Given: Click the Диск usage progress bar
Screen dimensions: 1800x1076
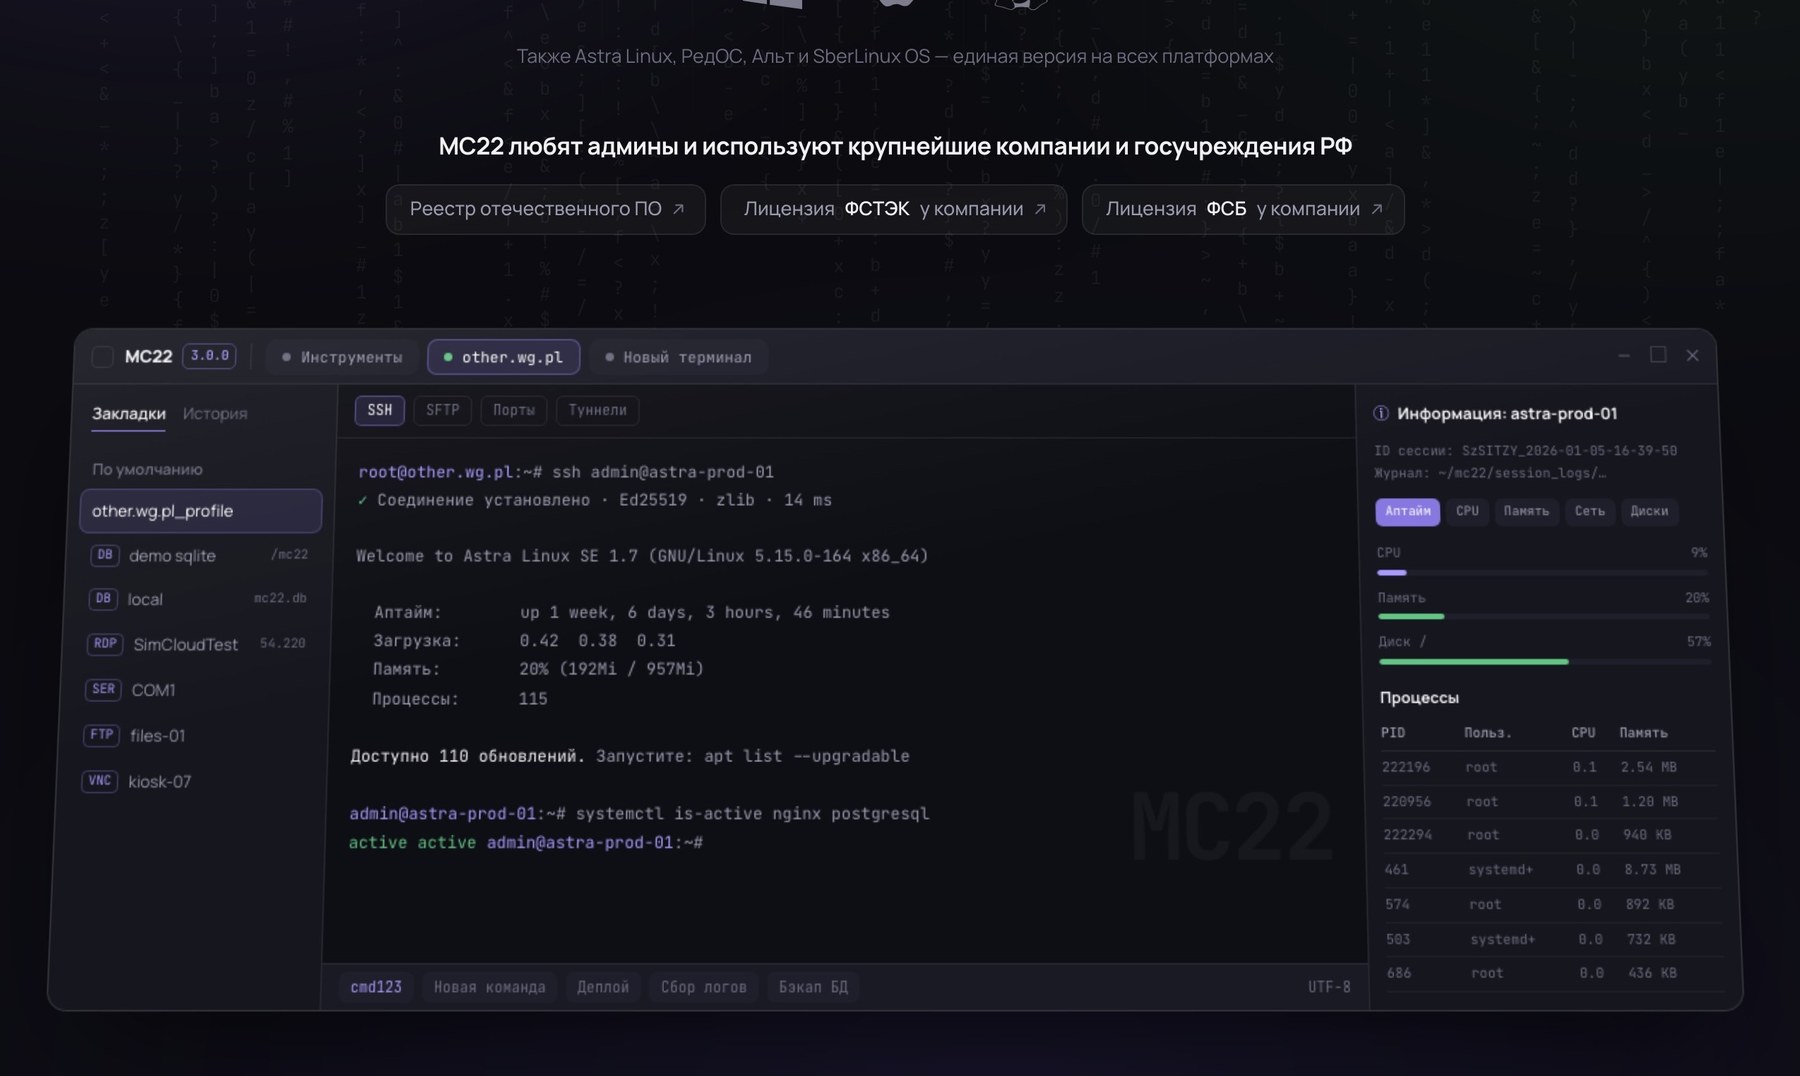Looking at the screenshot, I should [x=1545, y=662].
